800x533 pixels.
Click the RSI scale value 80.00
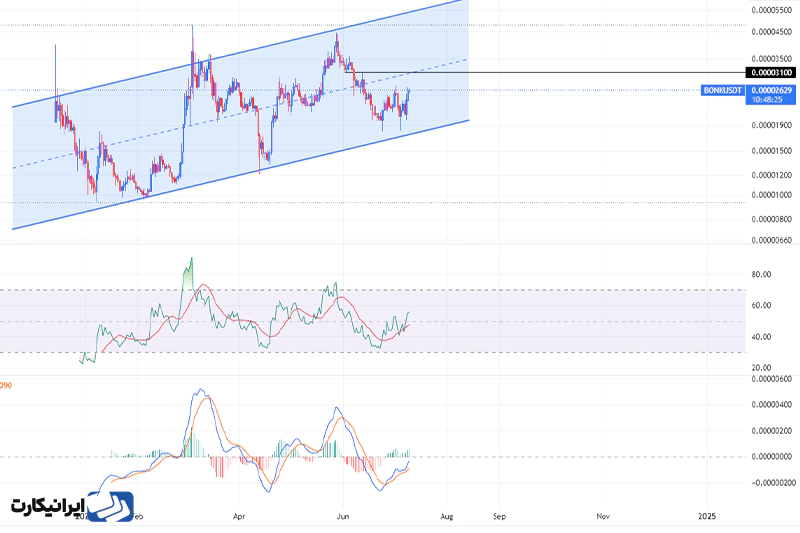click(761, 274)
